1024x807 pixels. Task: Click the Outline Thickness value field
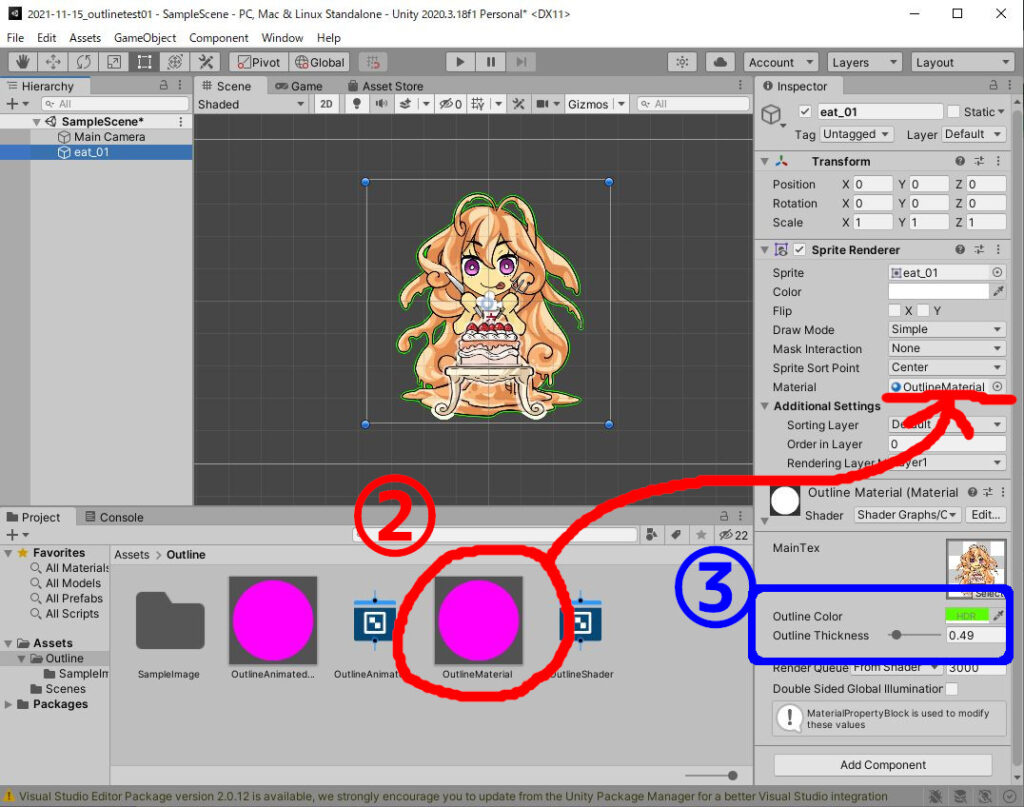pos(976,635)
